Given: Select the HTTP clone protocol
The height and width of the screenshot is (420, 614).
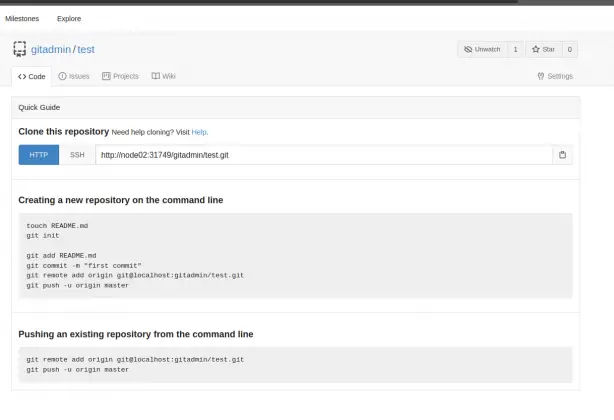Looking at the screenshot, I should pos(38,155).
